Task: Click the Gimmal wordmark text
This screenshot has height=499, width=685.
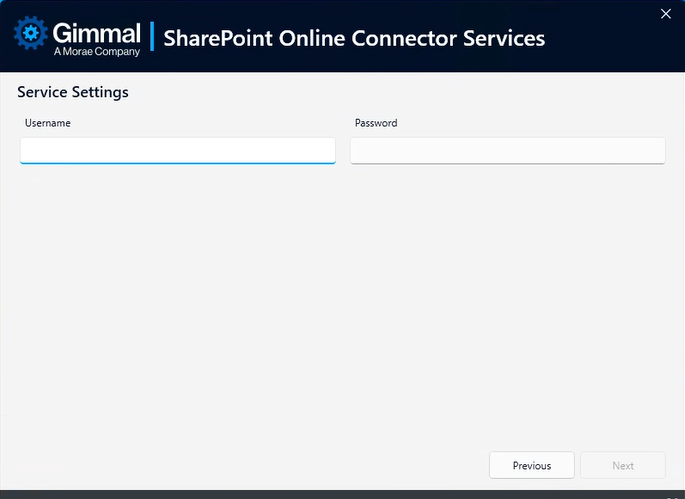Action: 96,31
